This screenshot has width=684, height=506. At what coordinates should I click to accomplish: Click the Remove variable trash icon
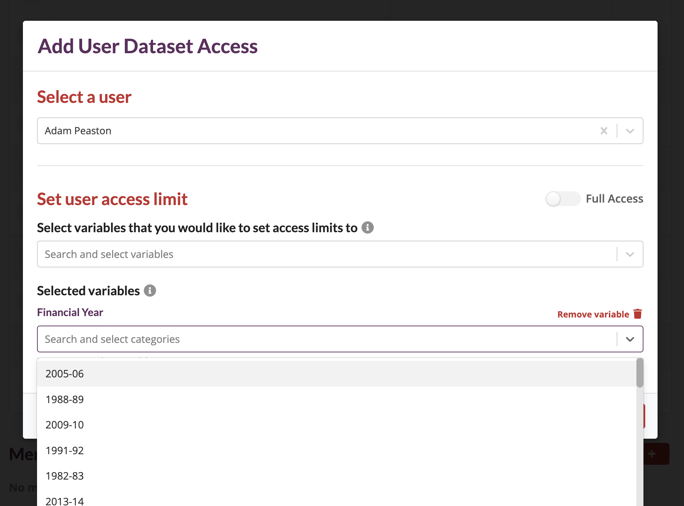(x=638, y=314)
